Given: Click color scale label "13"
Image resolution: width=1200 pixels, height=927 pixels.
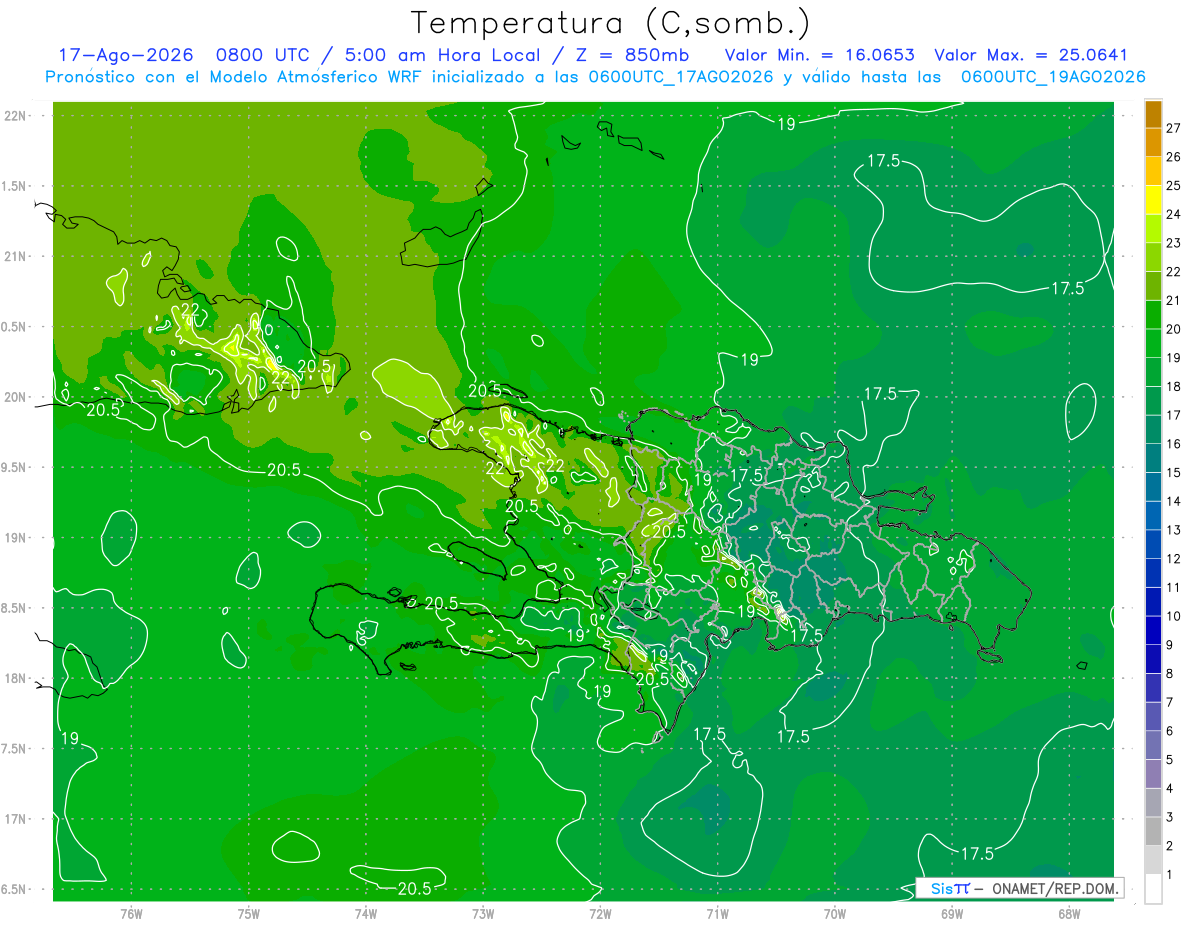Looking at the screenshot, I should [x=1174, y=530].
